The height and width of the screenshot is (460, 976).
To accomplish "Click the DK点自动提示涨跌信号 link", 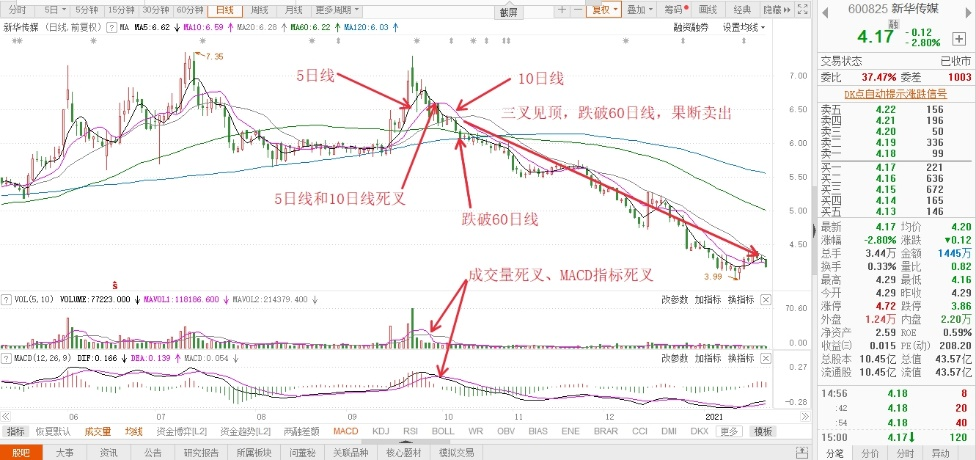I will [x=894, y=92].
